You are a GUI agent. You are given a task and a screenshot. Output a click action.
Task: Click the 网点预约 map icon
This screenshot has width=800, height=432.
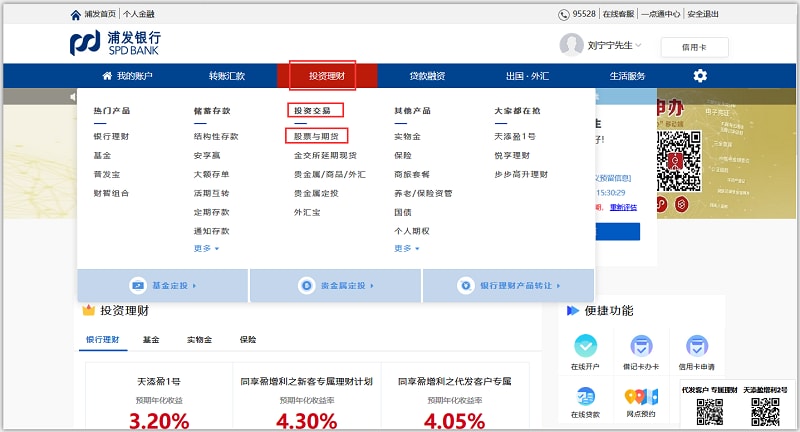[x=641, y=394]
